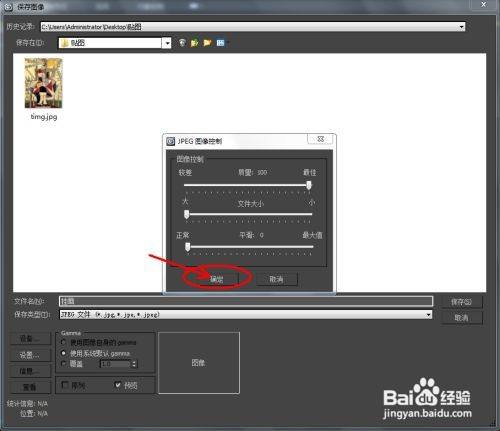
Task: Click the 取消 button in JPEG dialog
Action: [276, 279]
